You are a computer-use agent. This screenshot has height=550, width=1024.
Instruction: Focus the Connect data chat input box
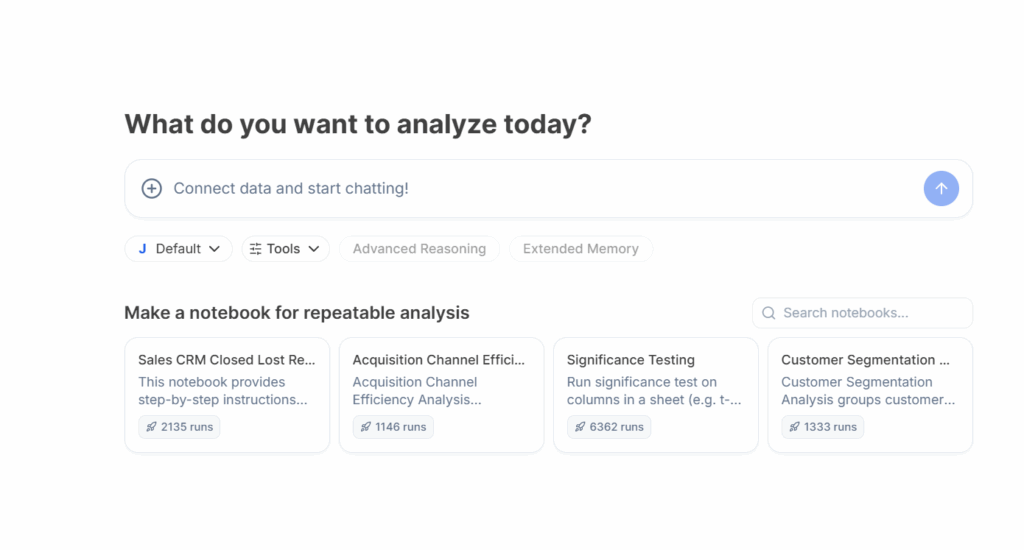click(x=540, y=188)
